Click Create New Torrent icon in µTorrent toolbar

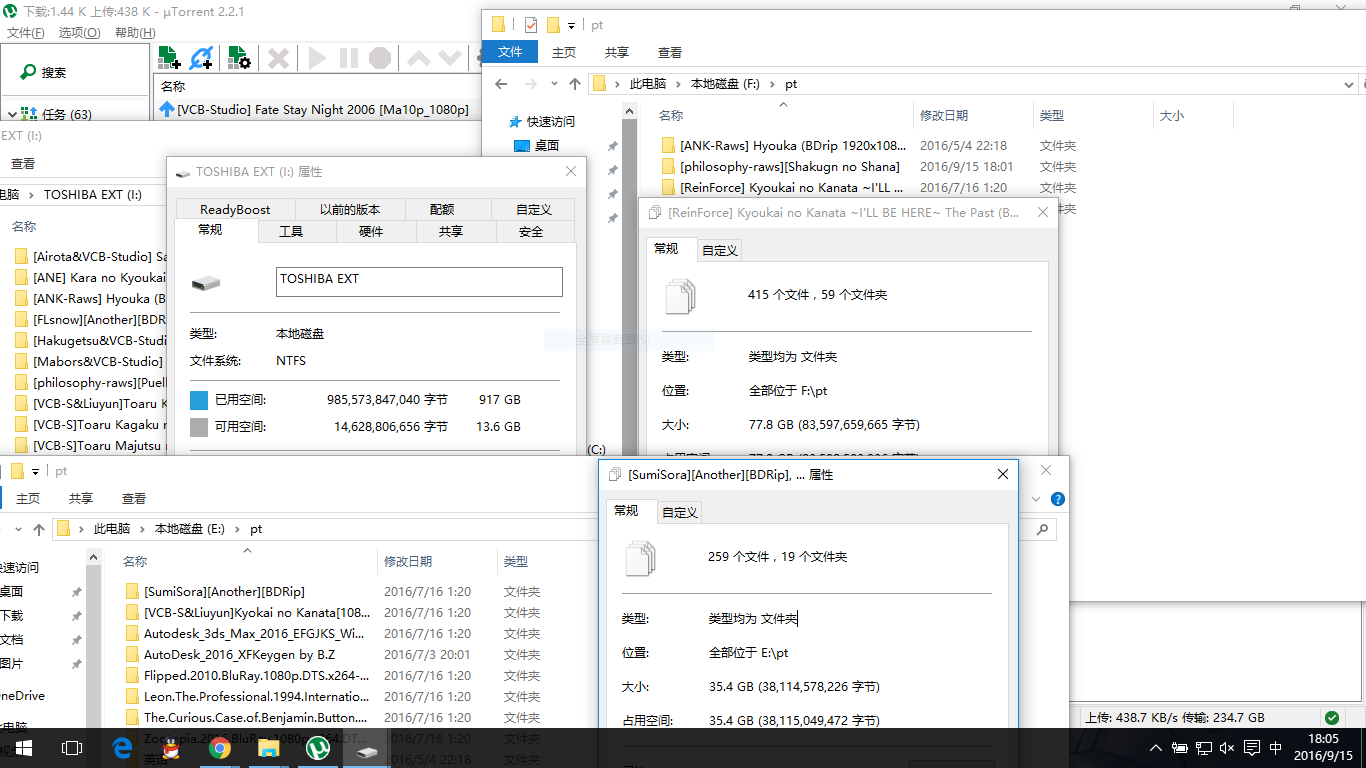click(239, 58)
